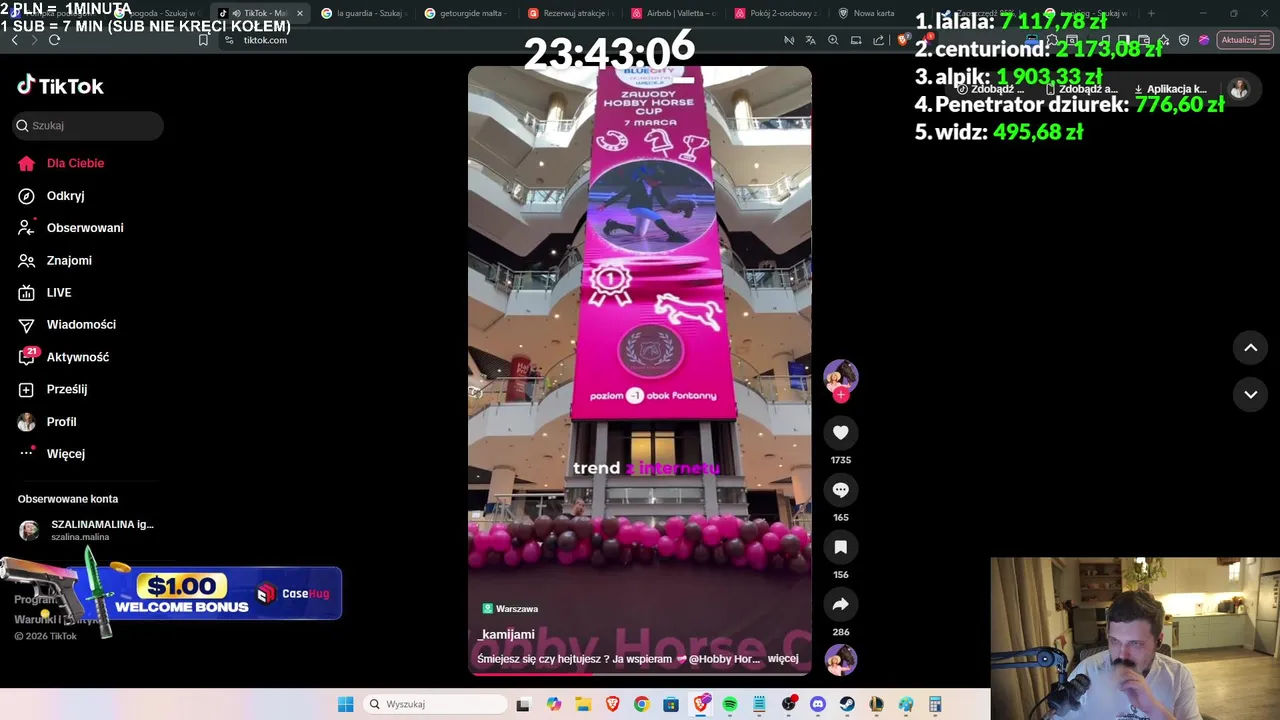1280x720 pixels.
Task: Click the taskbar Wyszukaj search box
Action: 435,704
